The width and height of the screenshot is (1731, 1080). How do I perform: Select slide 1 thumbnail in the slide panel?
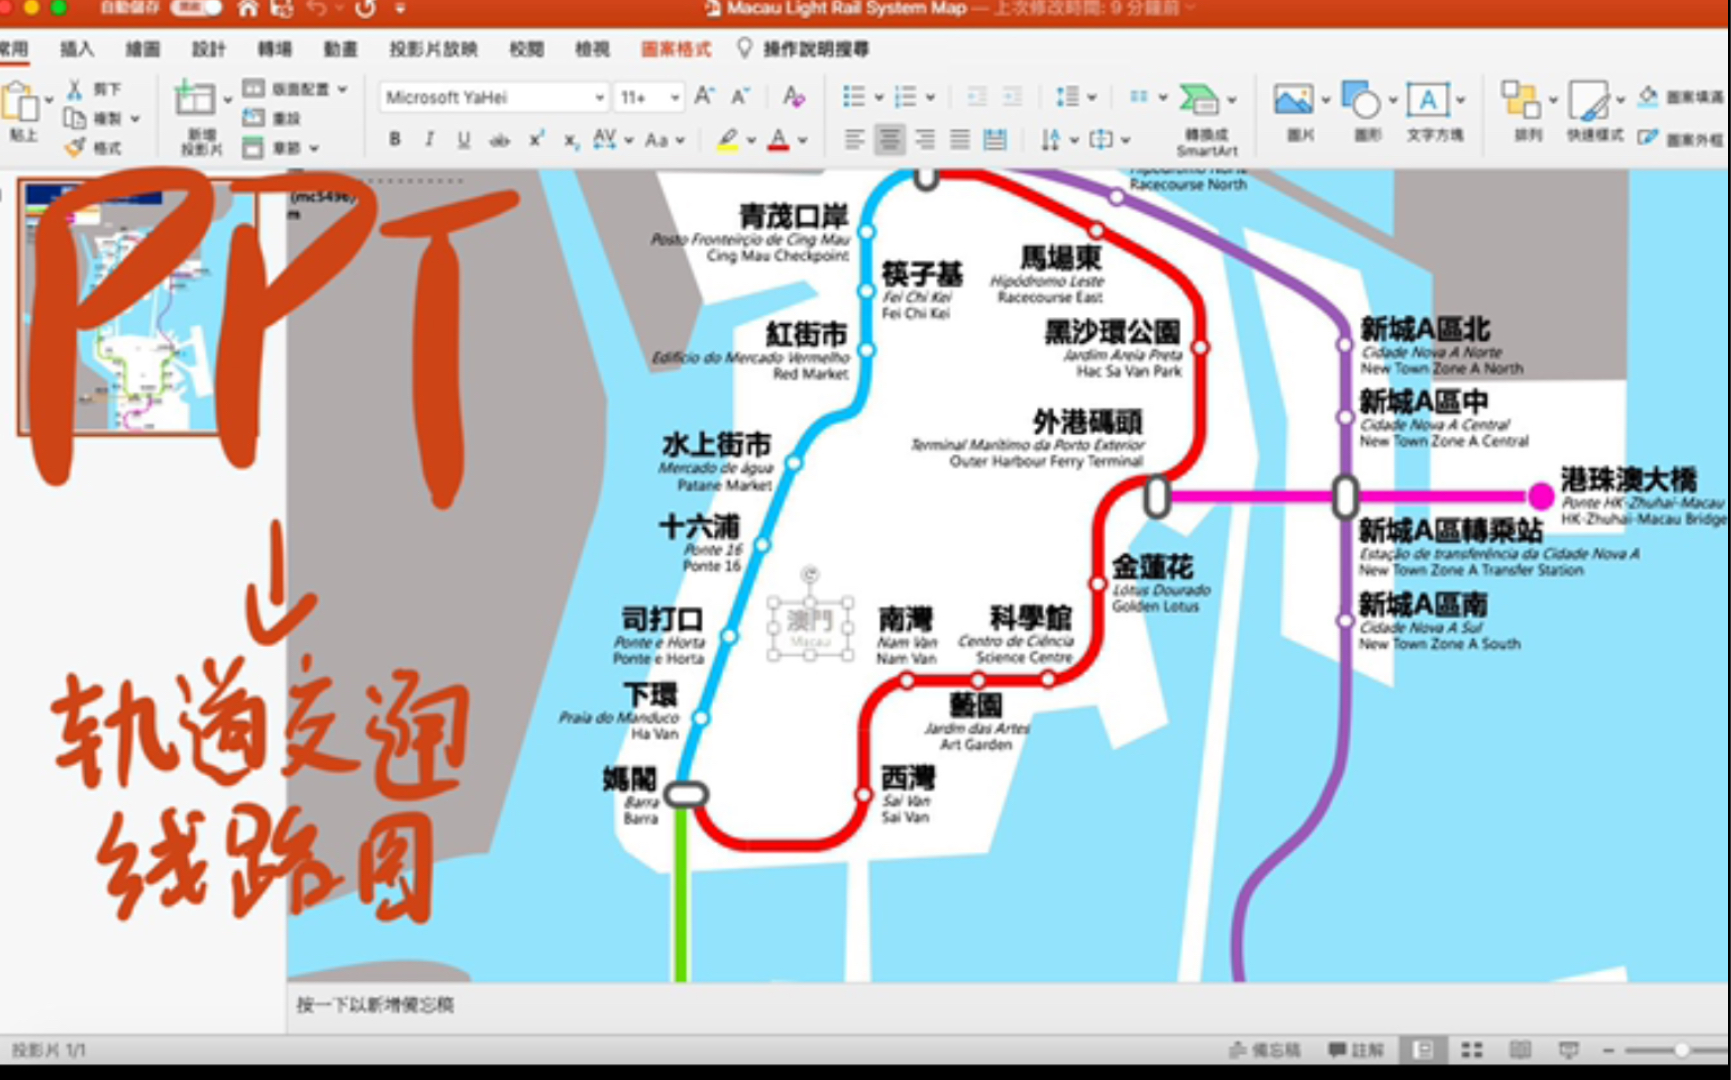(137, 306)
